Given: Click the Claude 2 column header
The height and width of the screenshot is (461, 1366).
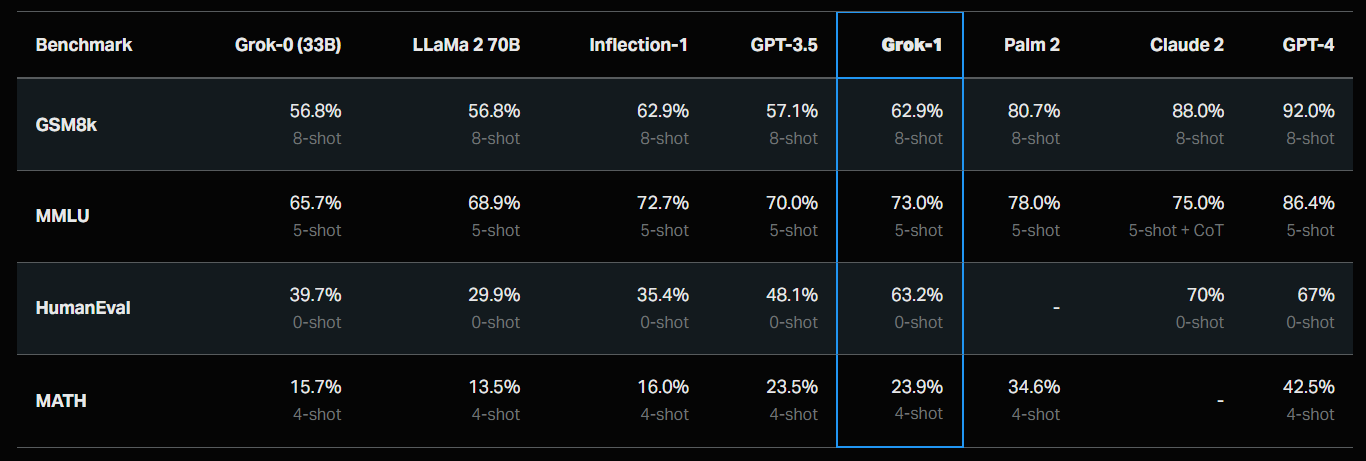Looking at the screenshot, I should click(1187, 45).
